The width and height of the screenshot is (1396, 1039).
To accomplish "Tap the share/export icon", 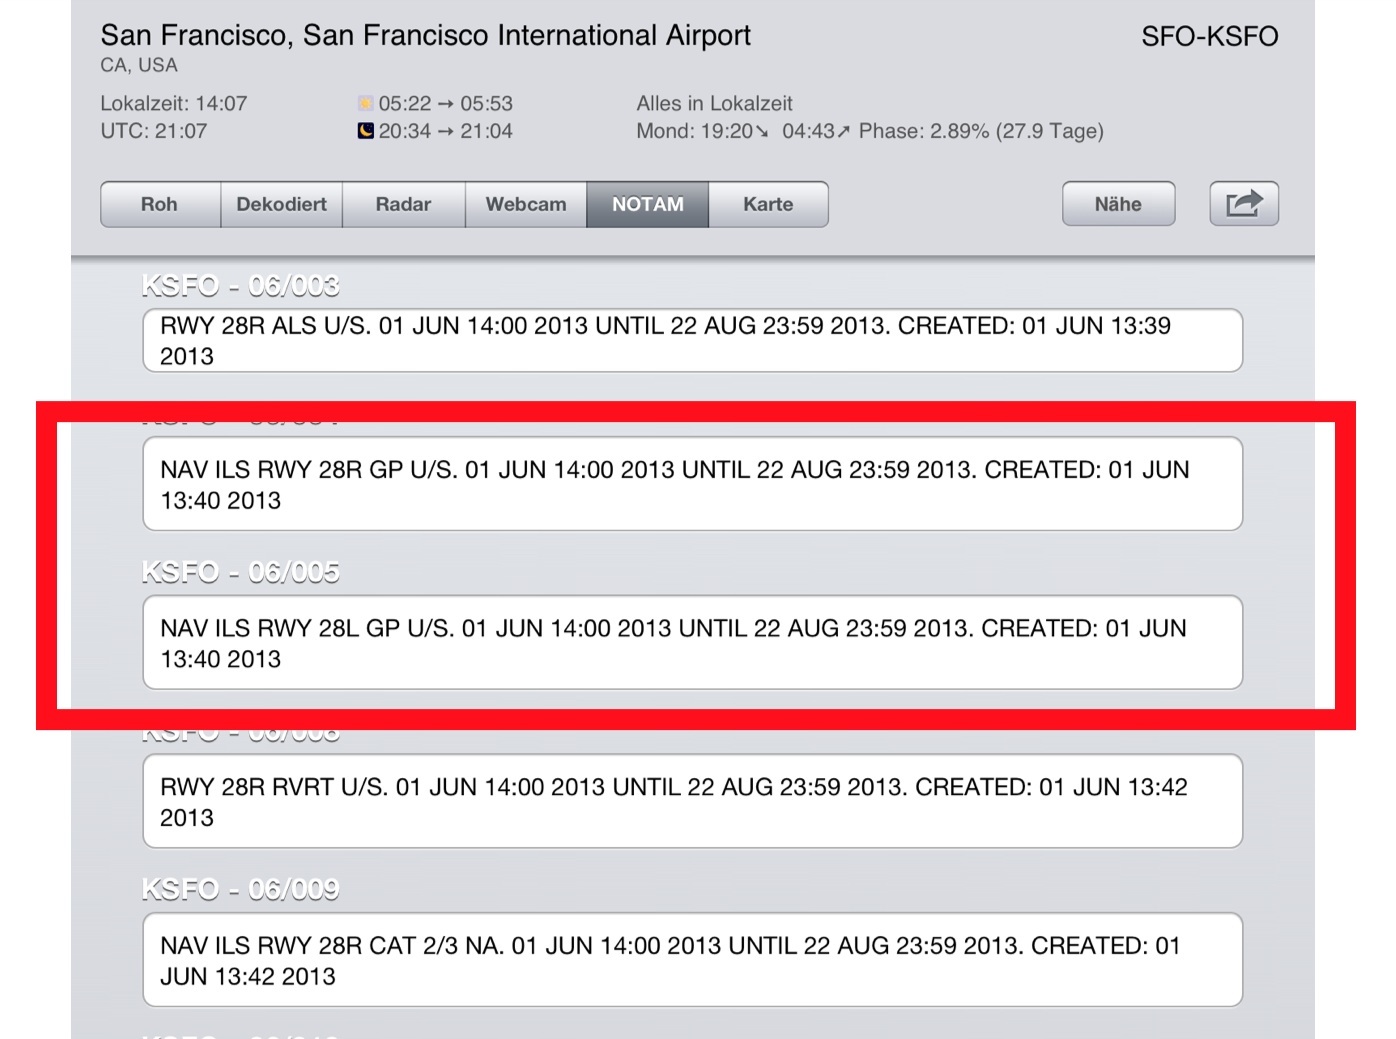I will (1243, 203).
